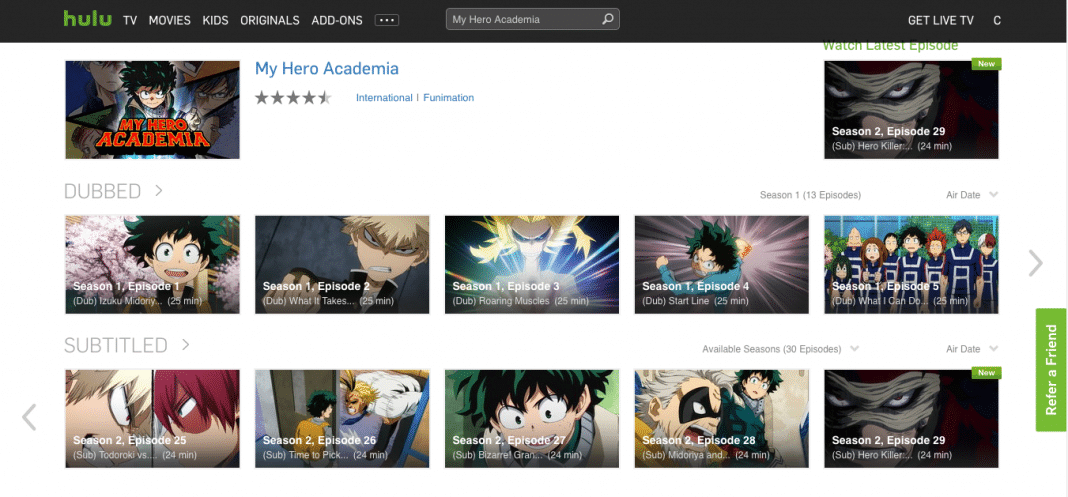Image resolution: width=1068 pixels, height=497 pixels.
Task: Play dubbed Season 1, Episode 4
Action: pyautogui.click(x=721, y=265)
